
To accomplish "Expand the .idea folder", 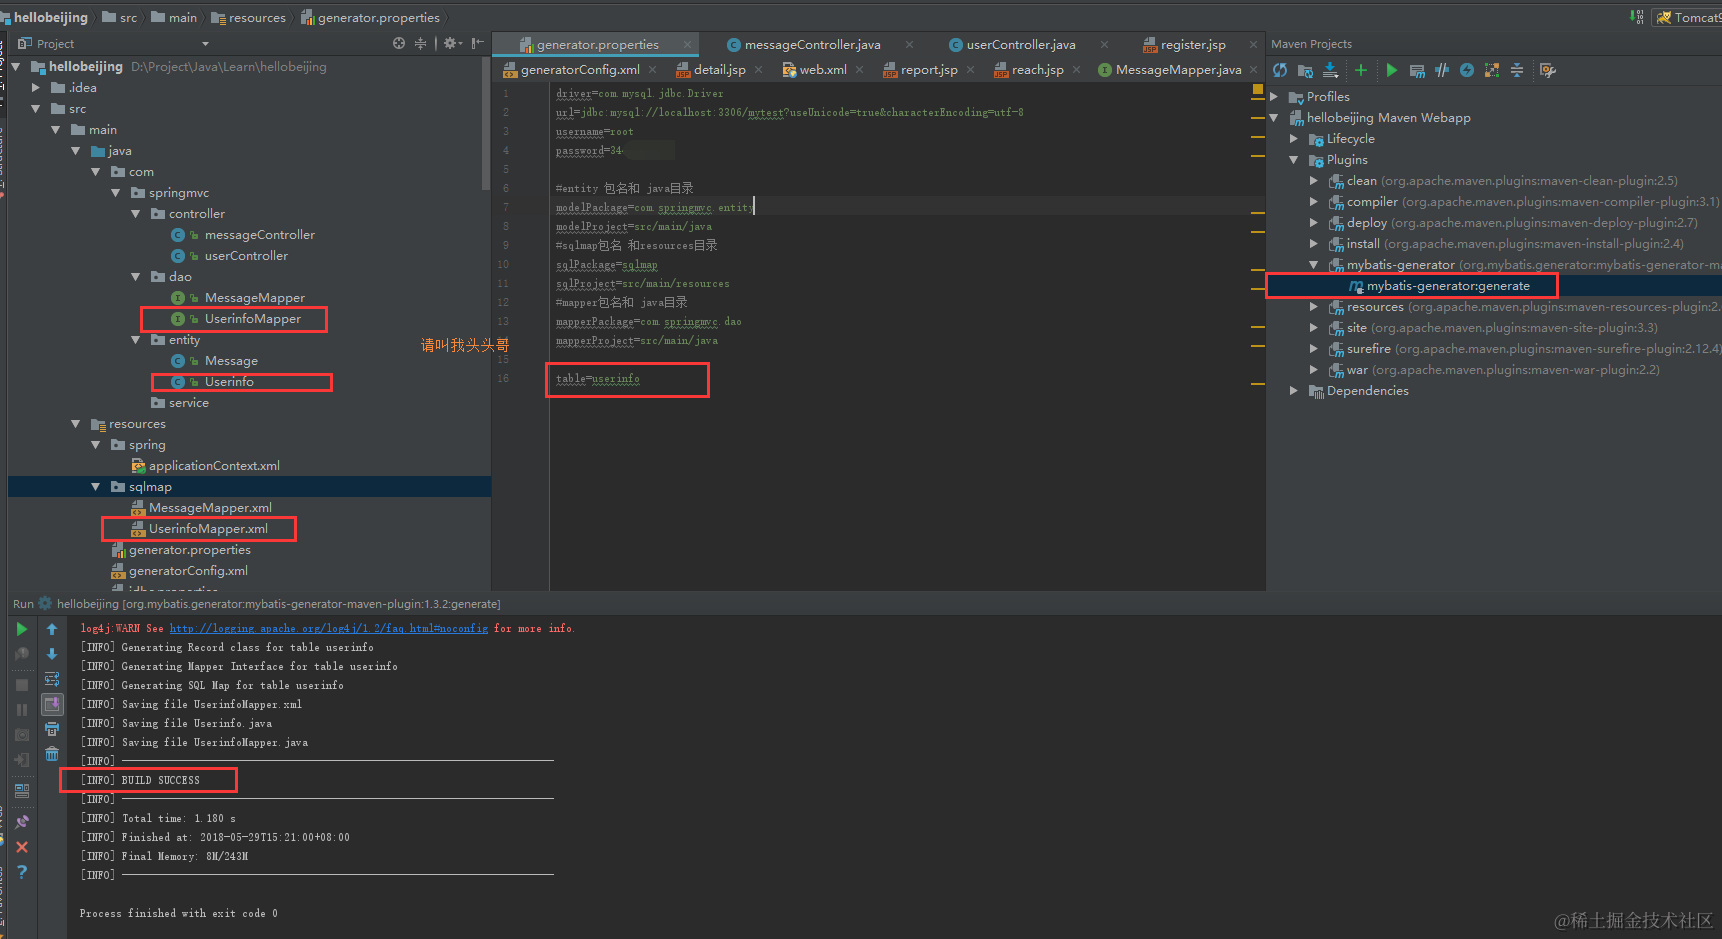I will 36,88.
